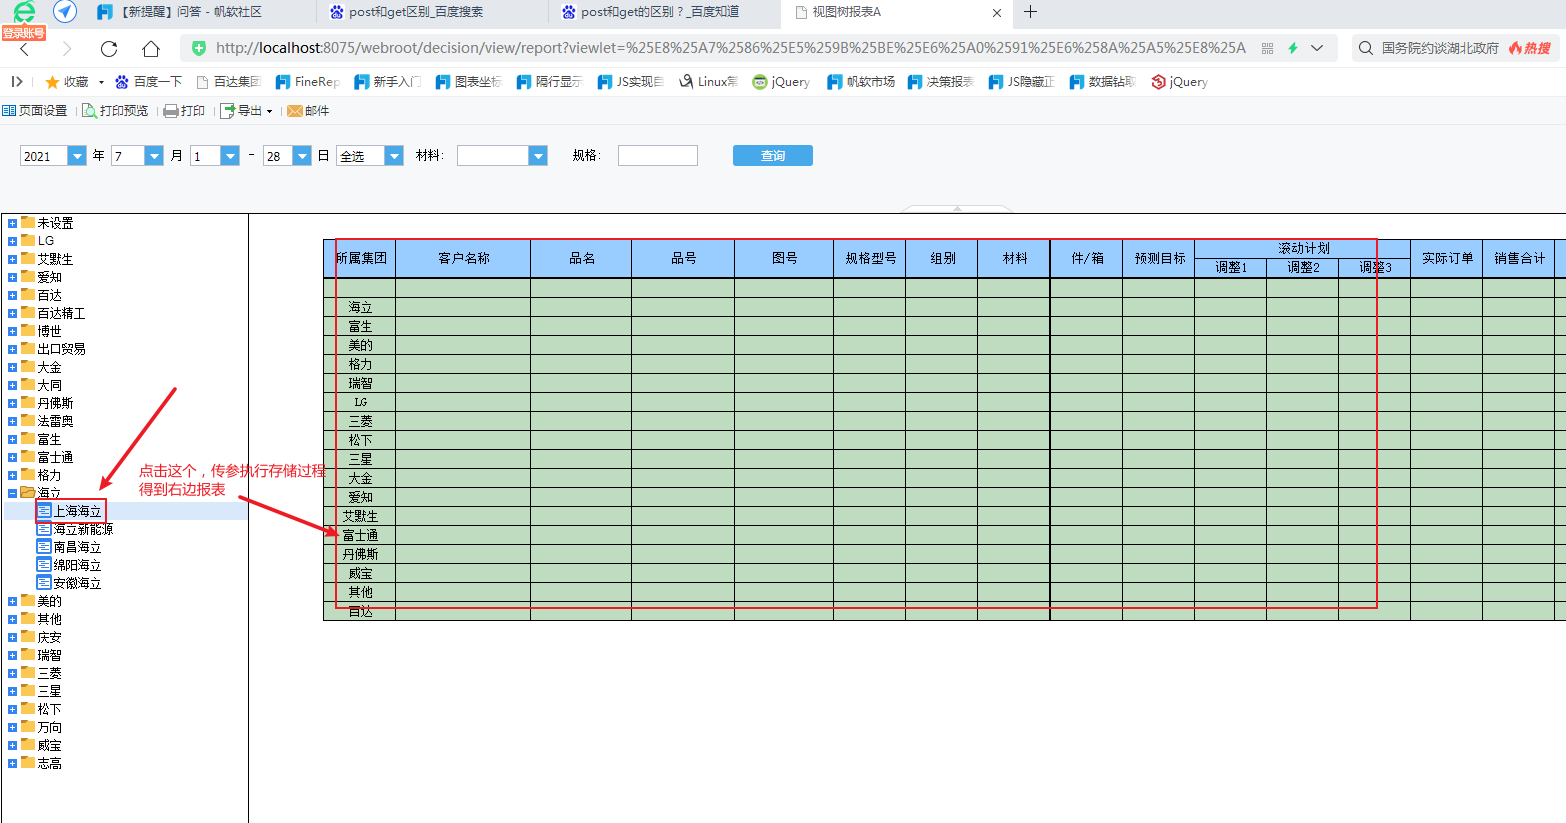Expand the 美的 tree folder
Viewport: 1566px width, 823px height.
(x=12, y=601)
